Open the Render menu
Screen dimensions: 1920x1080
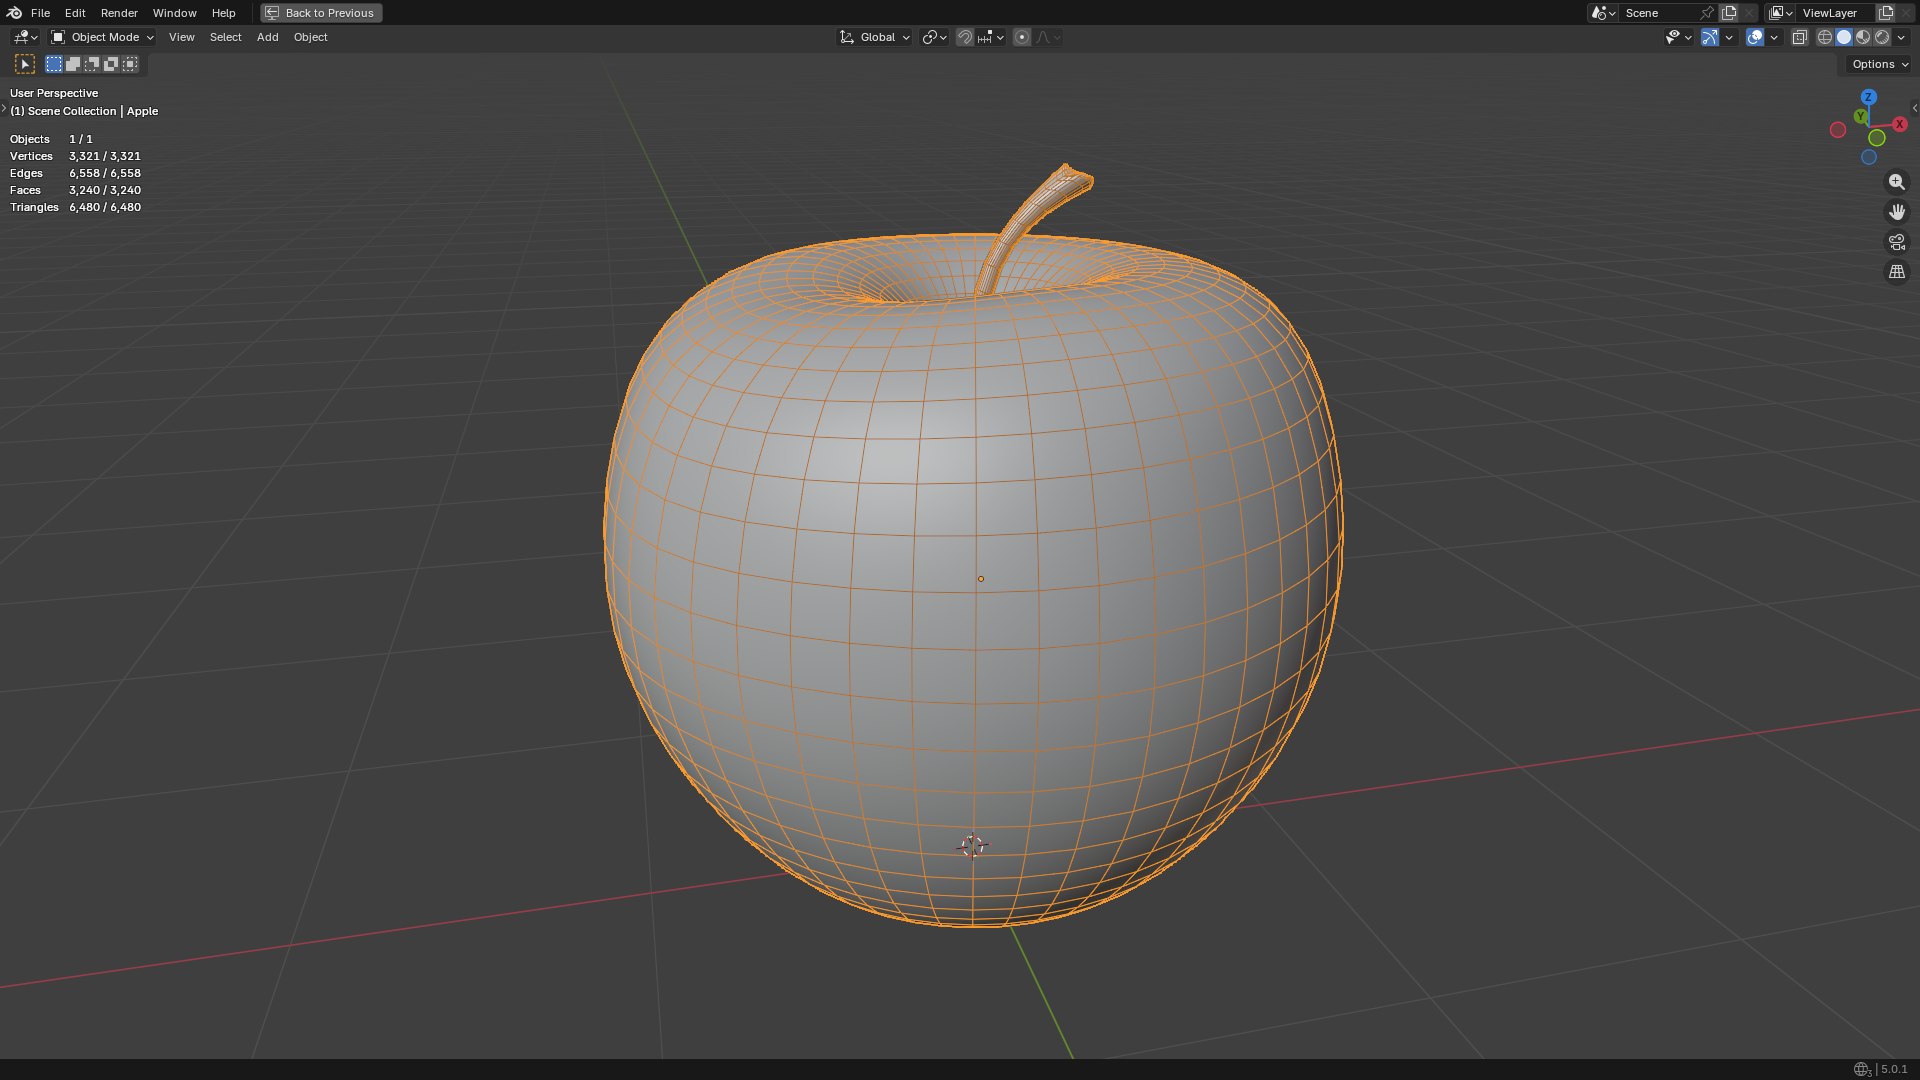pyautogui.click(x=119, y=13)
